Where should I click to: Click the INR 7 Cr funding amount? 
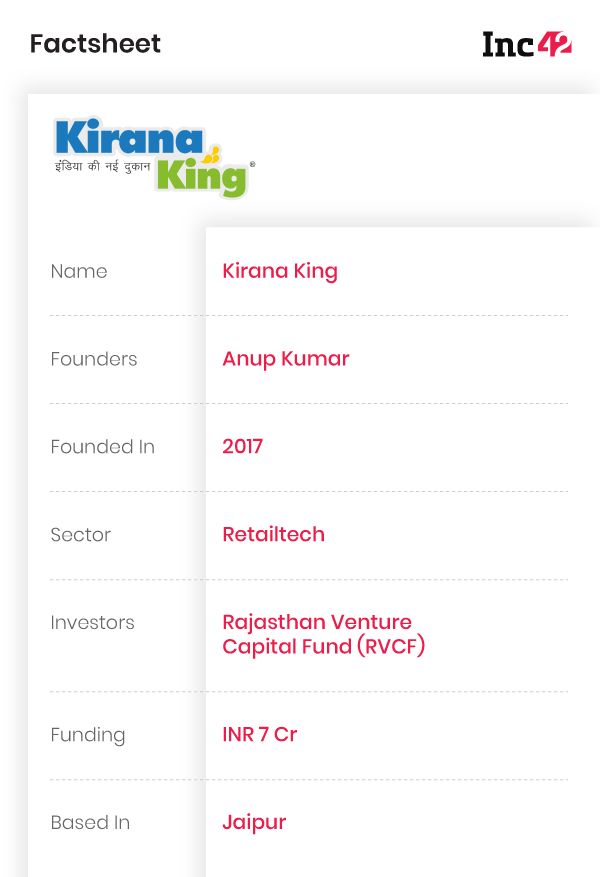(260, 734)
